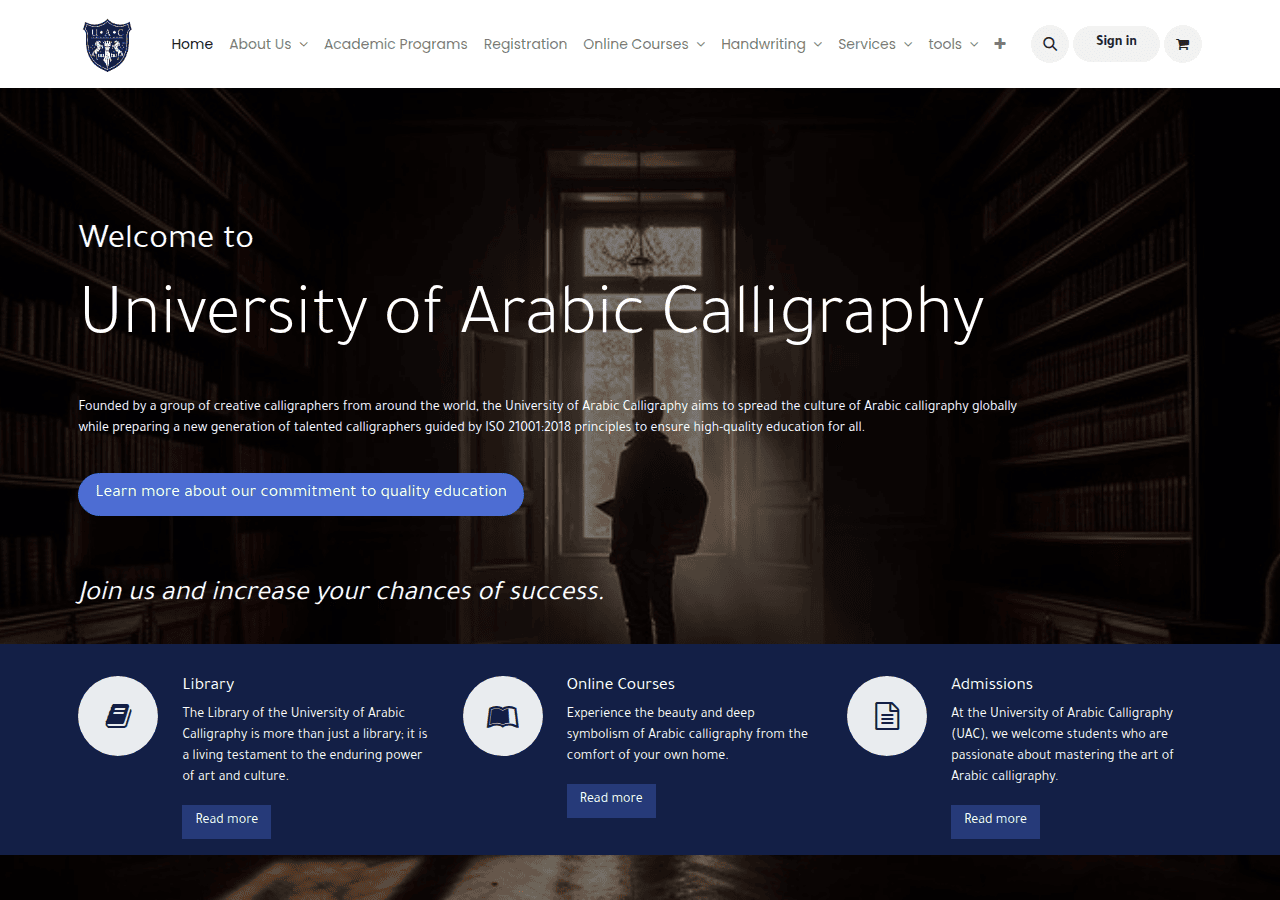Click the University of Arabic Calligraphy headline
Image resolution: width=1280 pixels, height=900 pixels.
[x=532, y=311]
